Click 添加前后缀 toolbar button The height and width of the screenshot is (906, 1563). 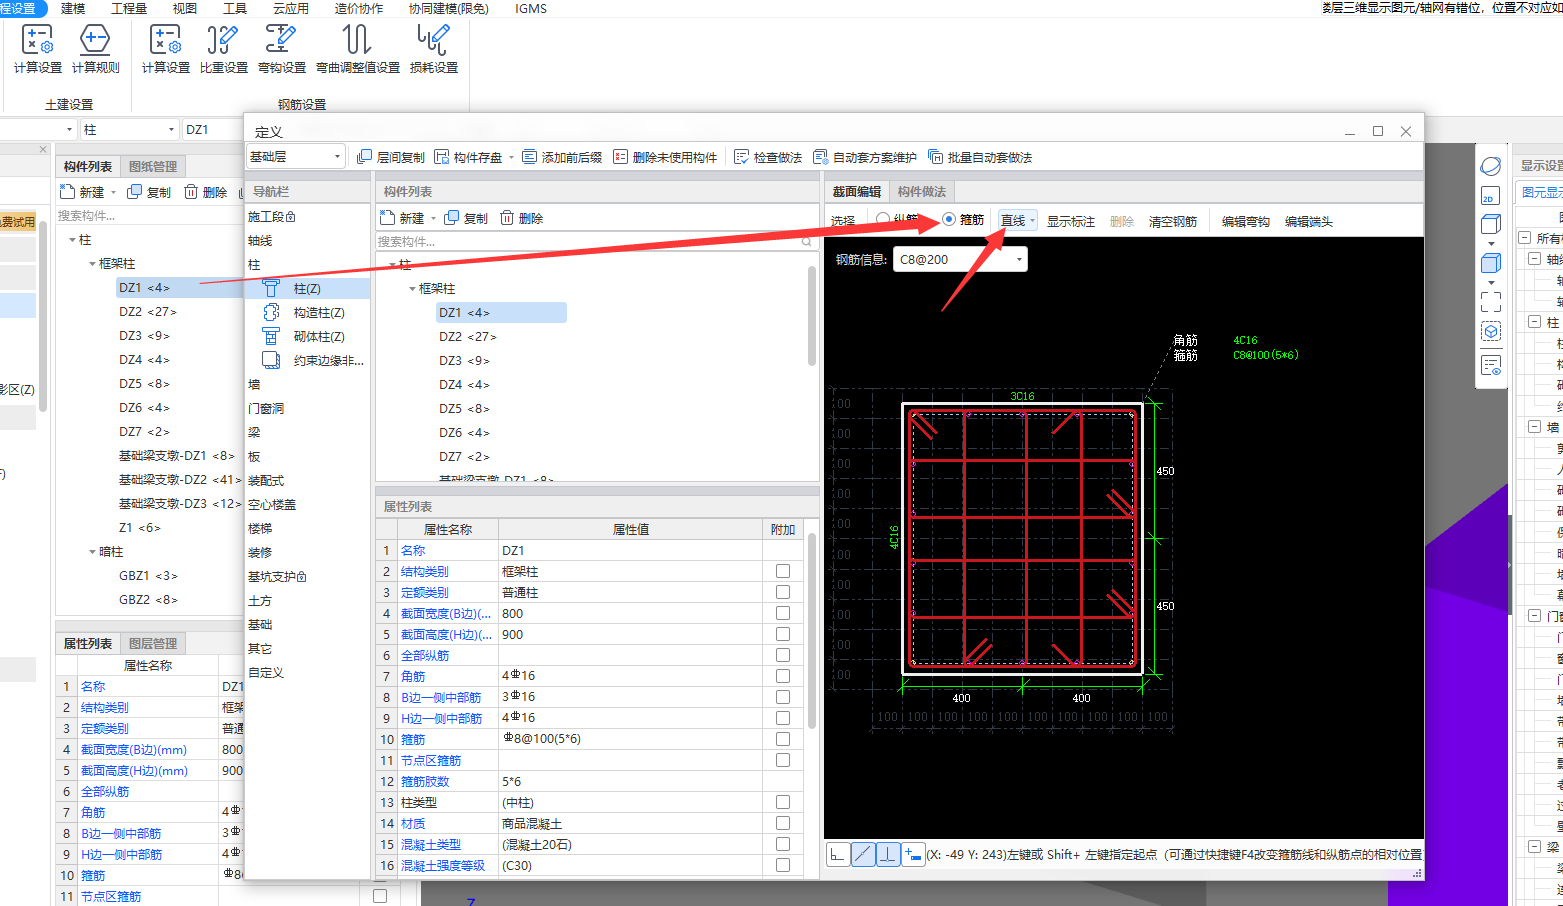click(562, 157)
